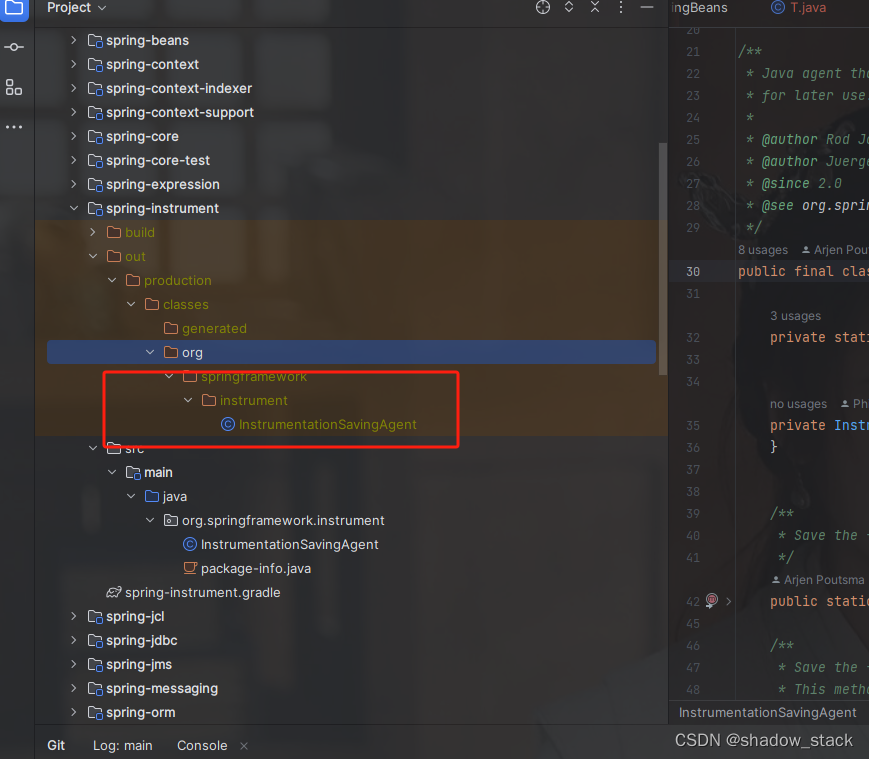Expand spring-messaging module
Image resolution: width=869 pixels, height=759 pixels.
click(74, 688)
